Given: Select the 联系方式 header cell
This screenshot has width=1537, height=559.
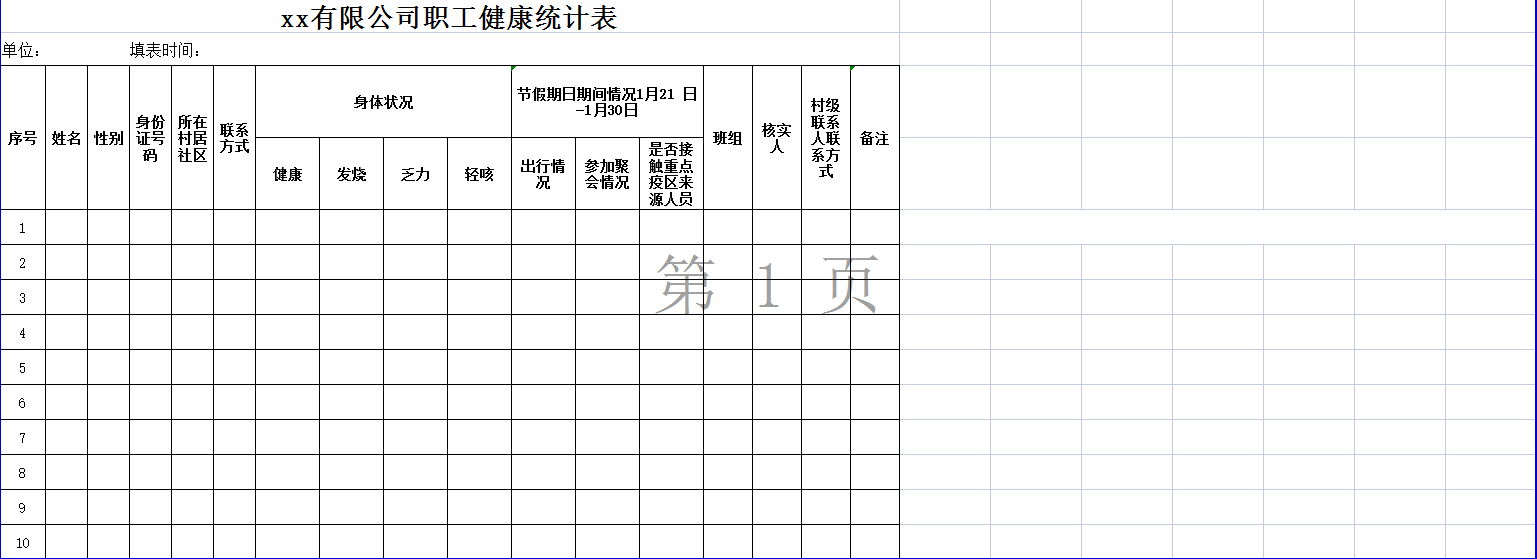Looking at the screenshot, I should coord(235,138).
